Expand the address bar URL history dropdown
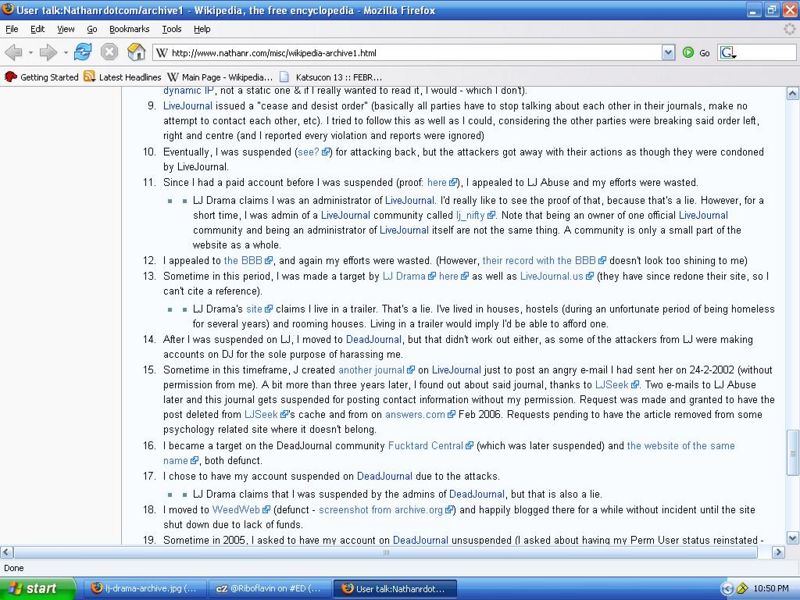This screenshot has height=600, width=800. [668, 52]
